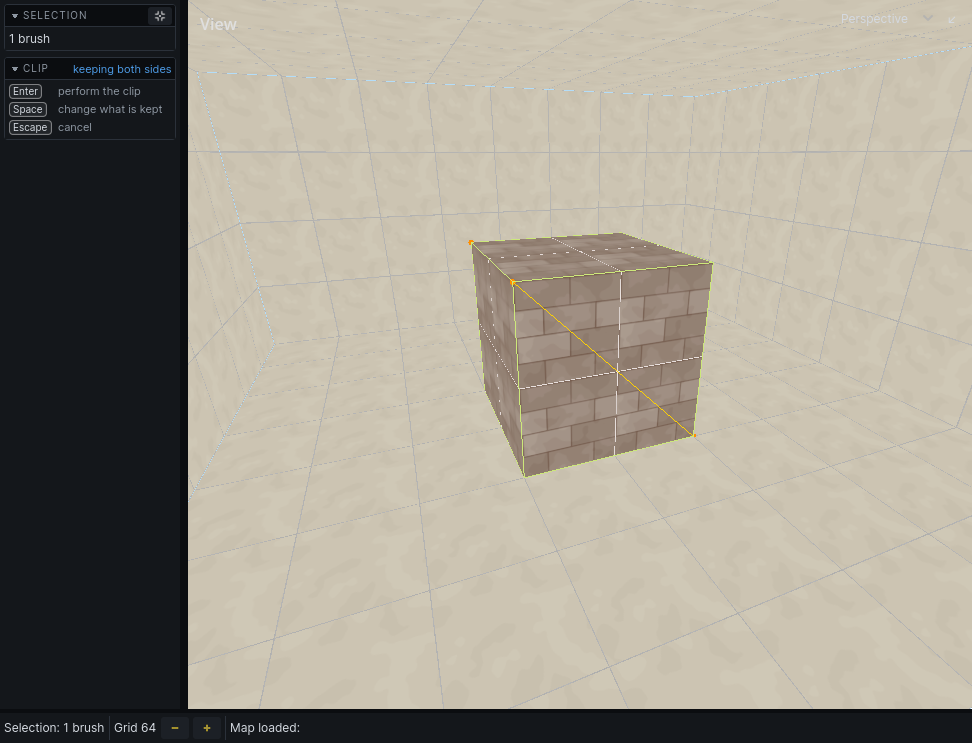Click the CLIP panel title text
Viewport: 972px width, 743px height.
click(35, 68)
